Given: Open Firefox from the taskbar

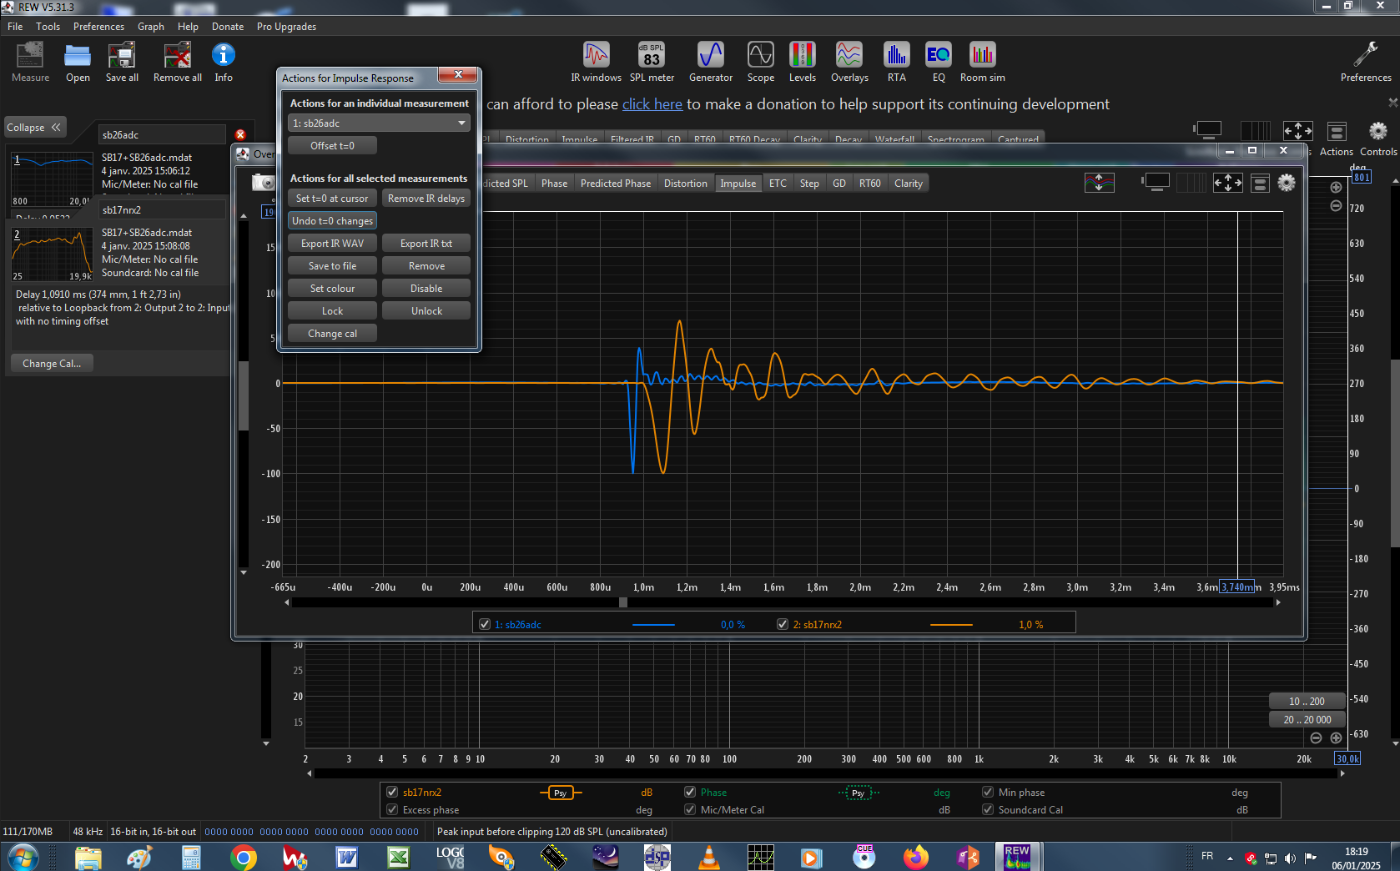Looking at the screenshot, I should click(915, 857).
